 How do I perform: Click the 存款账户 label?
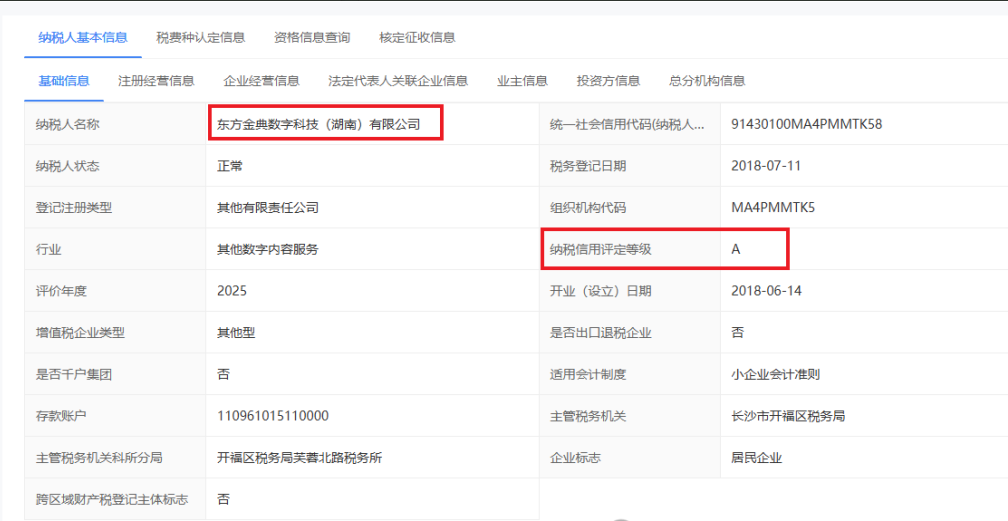pos(61,416)
